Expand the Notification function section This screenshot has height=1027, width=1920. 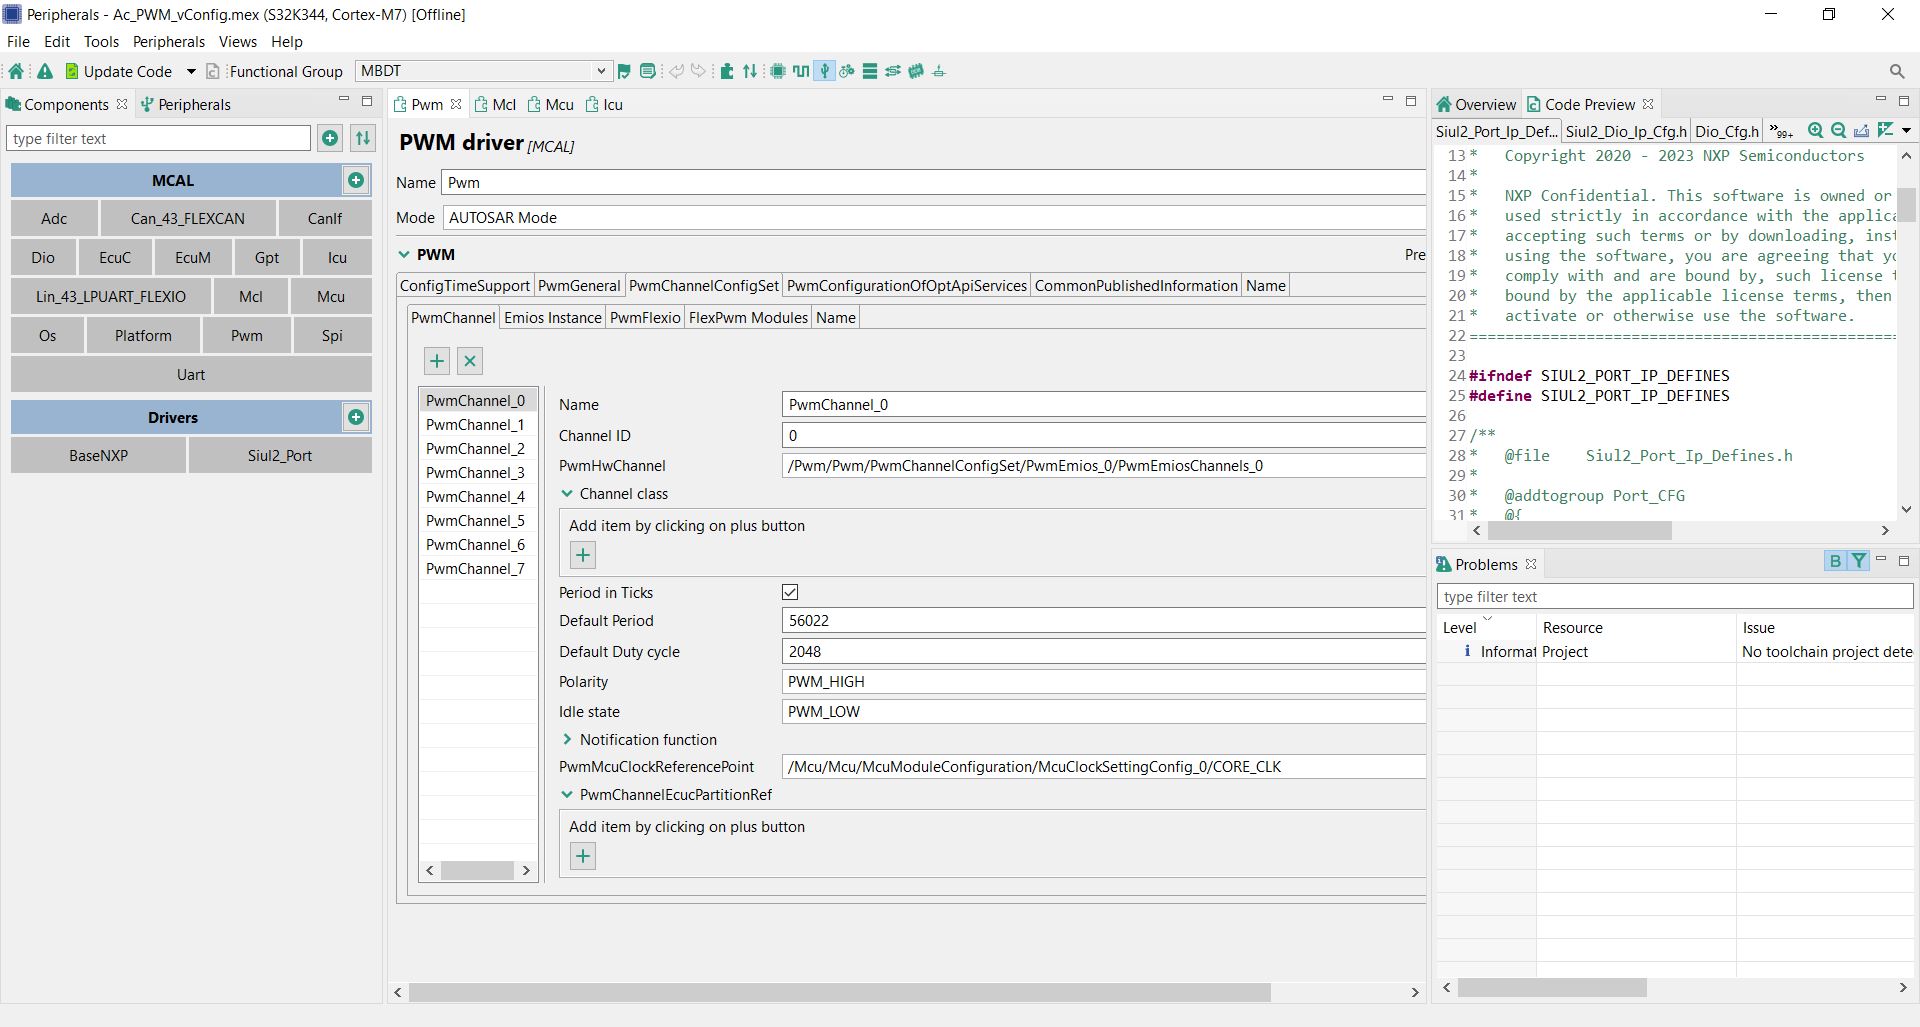click(567, 740)
